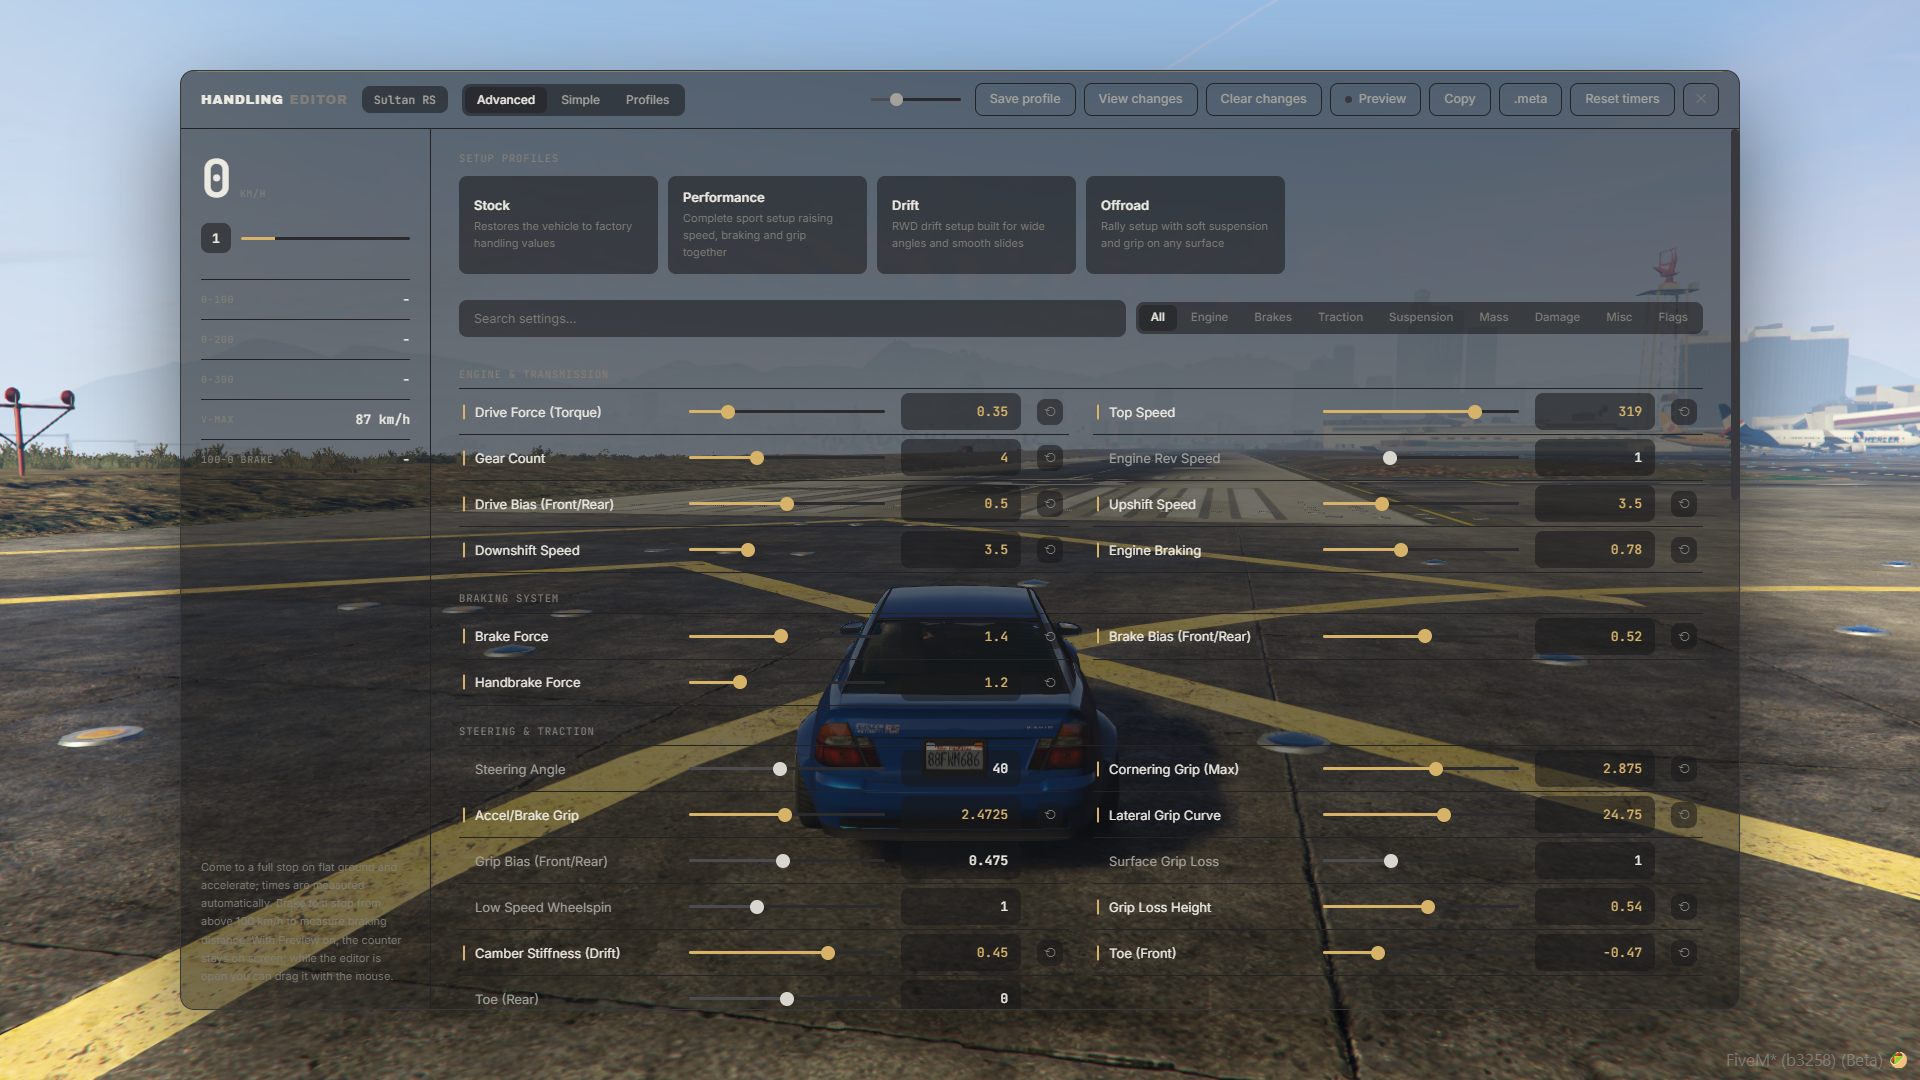Image resolution: width=1920 pixels, height=1080 pixels.
Task: Apply the Offroad setup profile
Action: [1185, 225]
